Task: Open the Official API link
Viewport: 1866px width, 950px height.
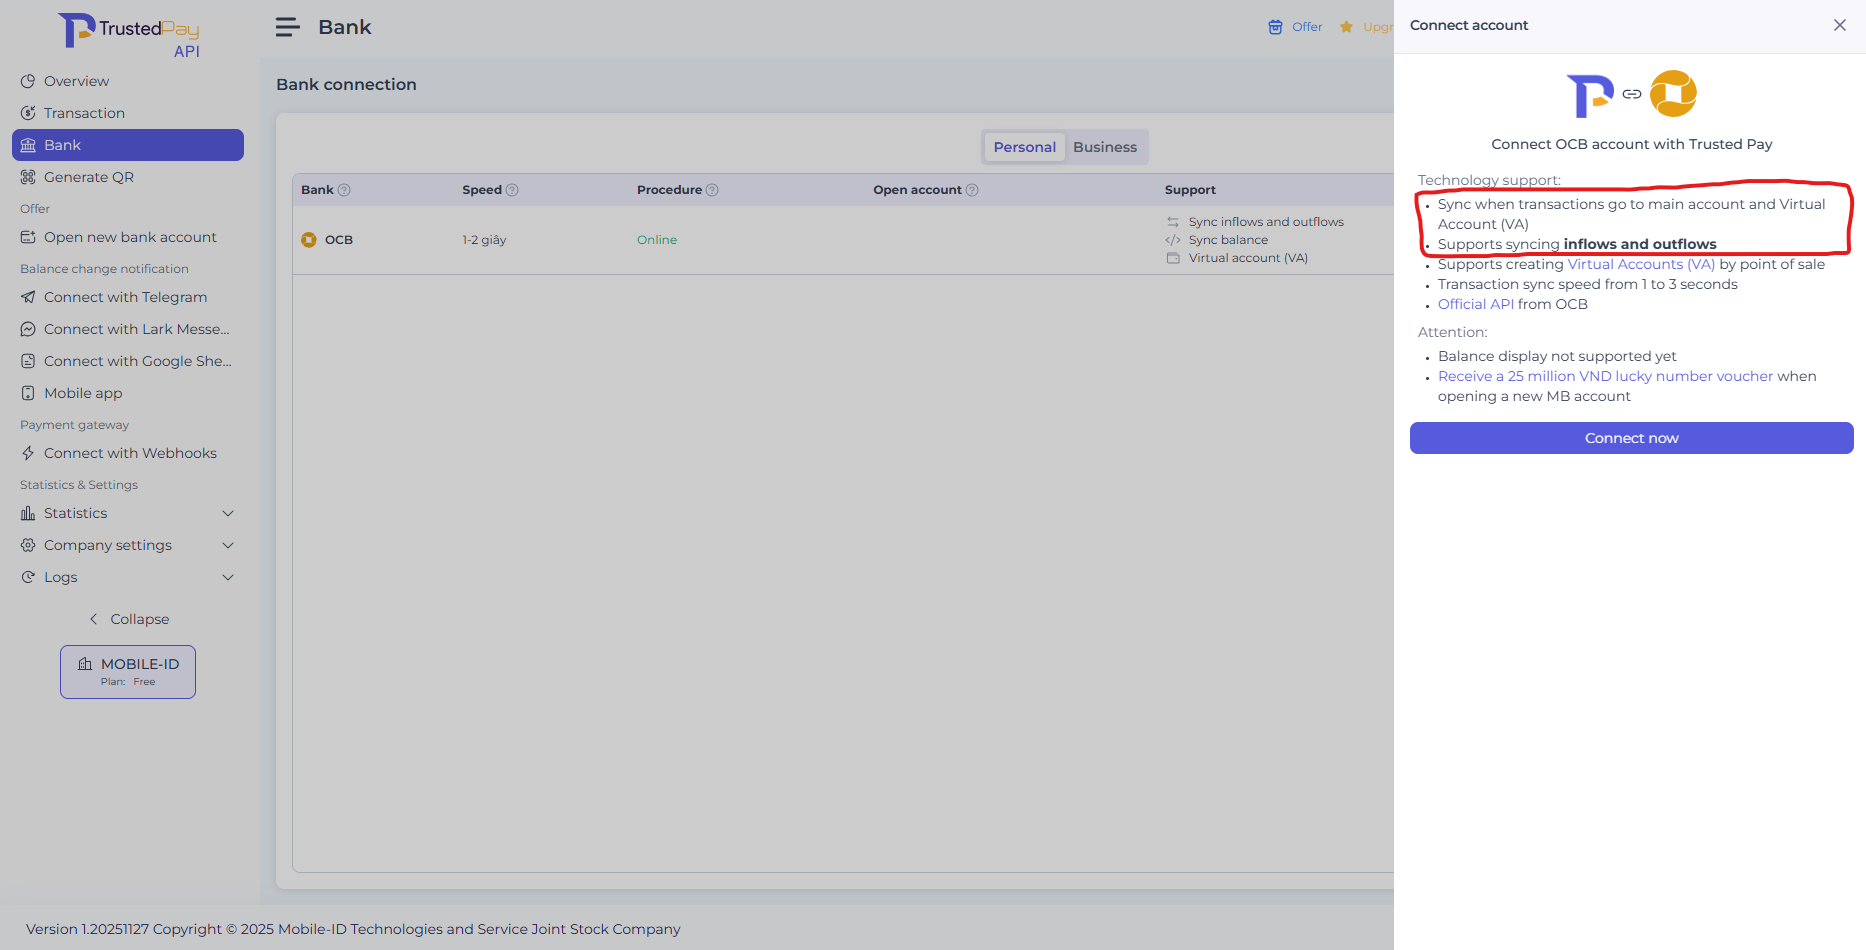Action: pyautogui.click(x=1476, y=304)
